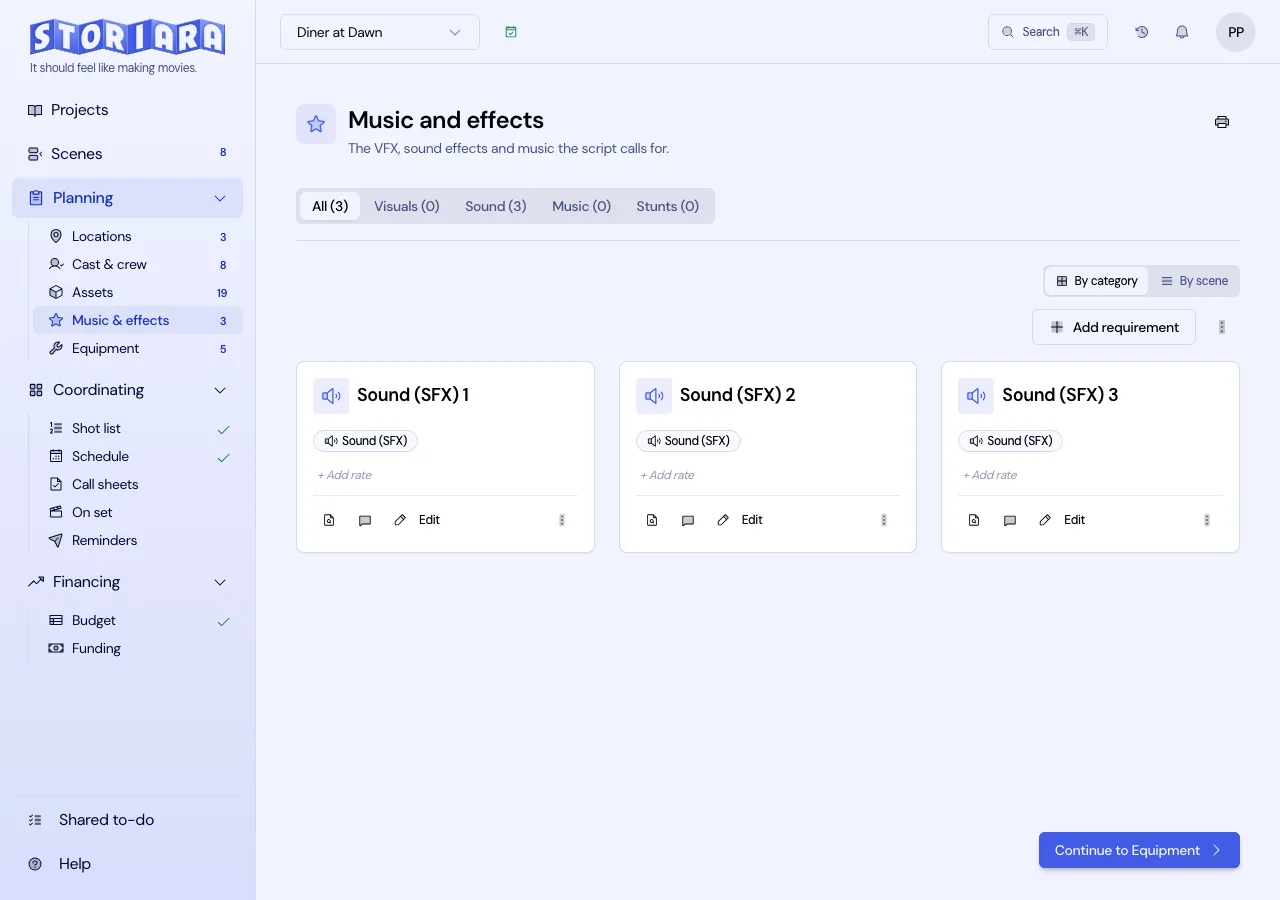Print the Music and effects page
This screenshot has height=900, width=1280.
(1222, 122)
